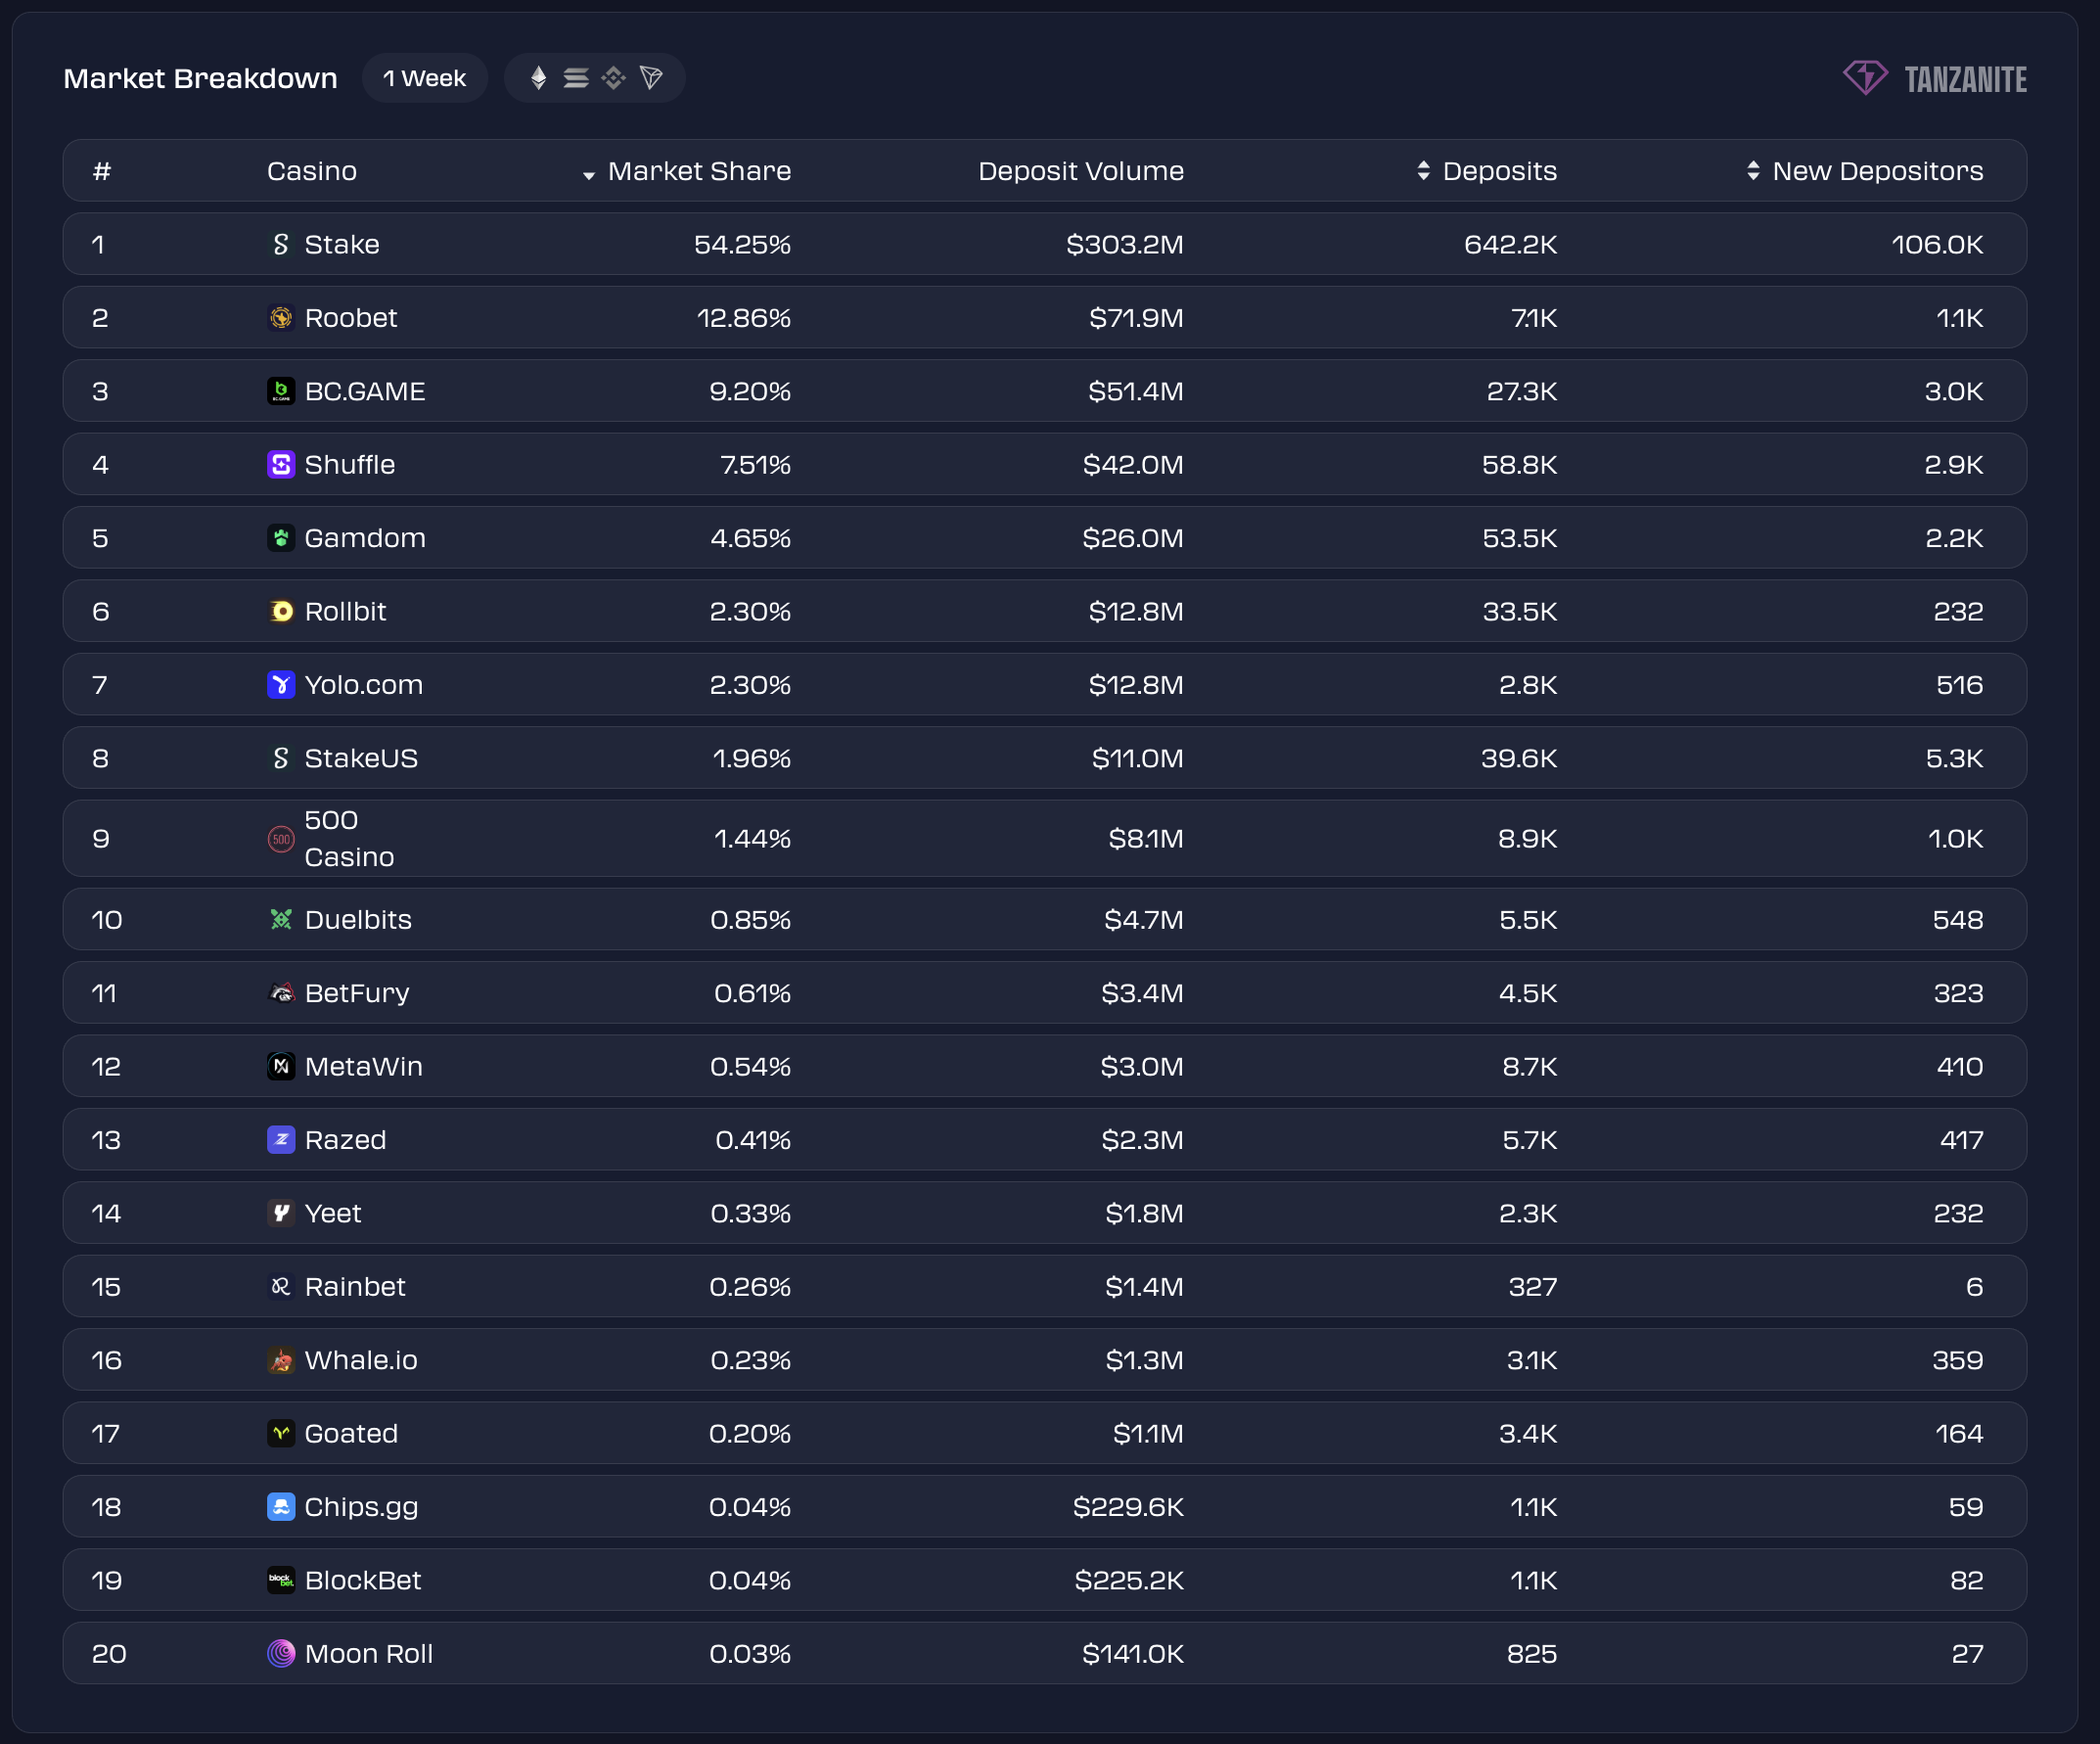Toggle the Solana chain filter icon
The image size is (2100, 1744).
(x=576, y=78)
